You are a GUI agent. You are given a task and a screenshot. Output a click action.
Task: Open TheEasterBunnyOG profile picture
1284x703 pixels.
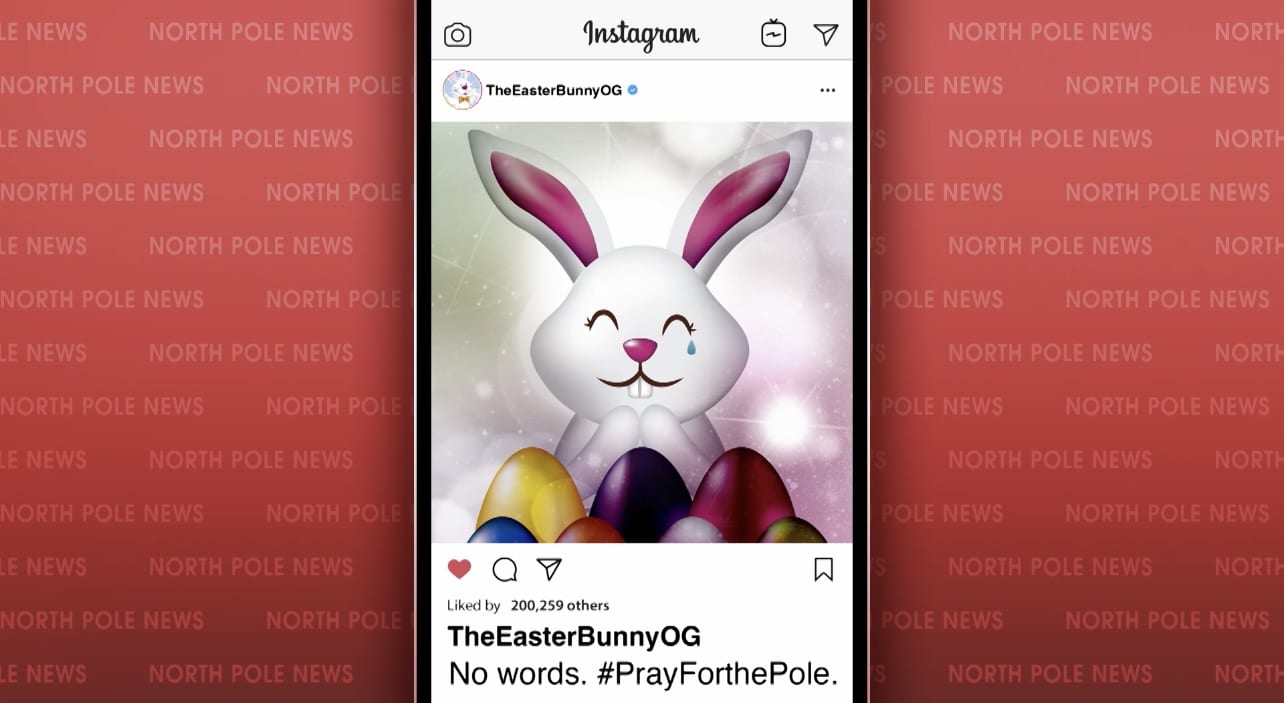(462, 90)
